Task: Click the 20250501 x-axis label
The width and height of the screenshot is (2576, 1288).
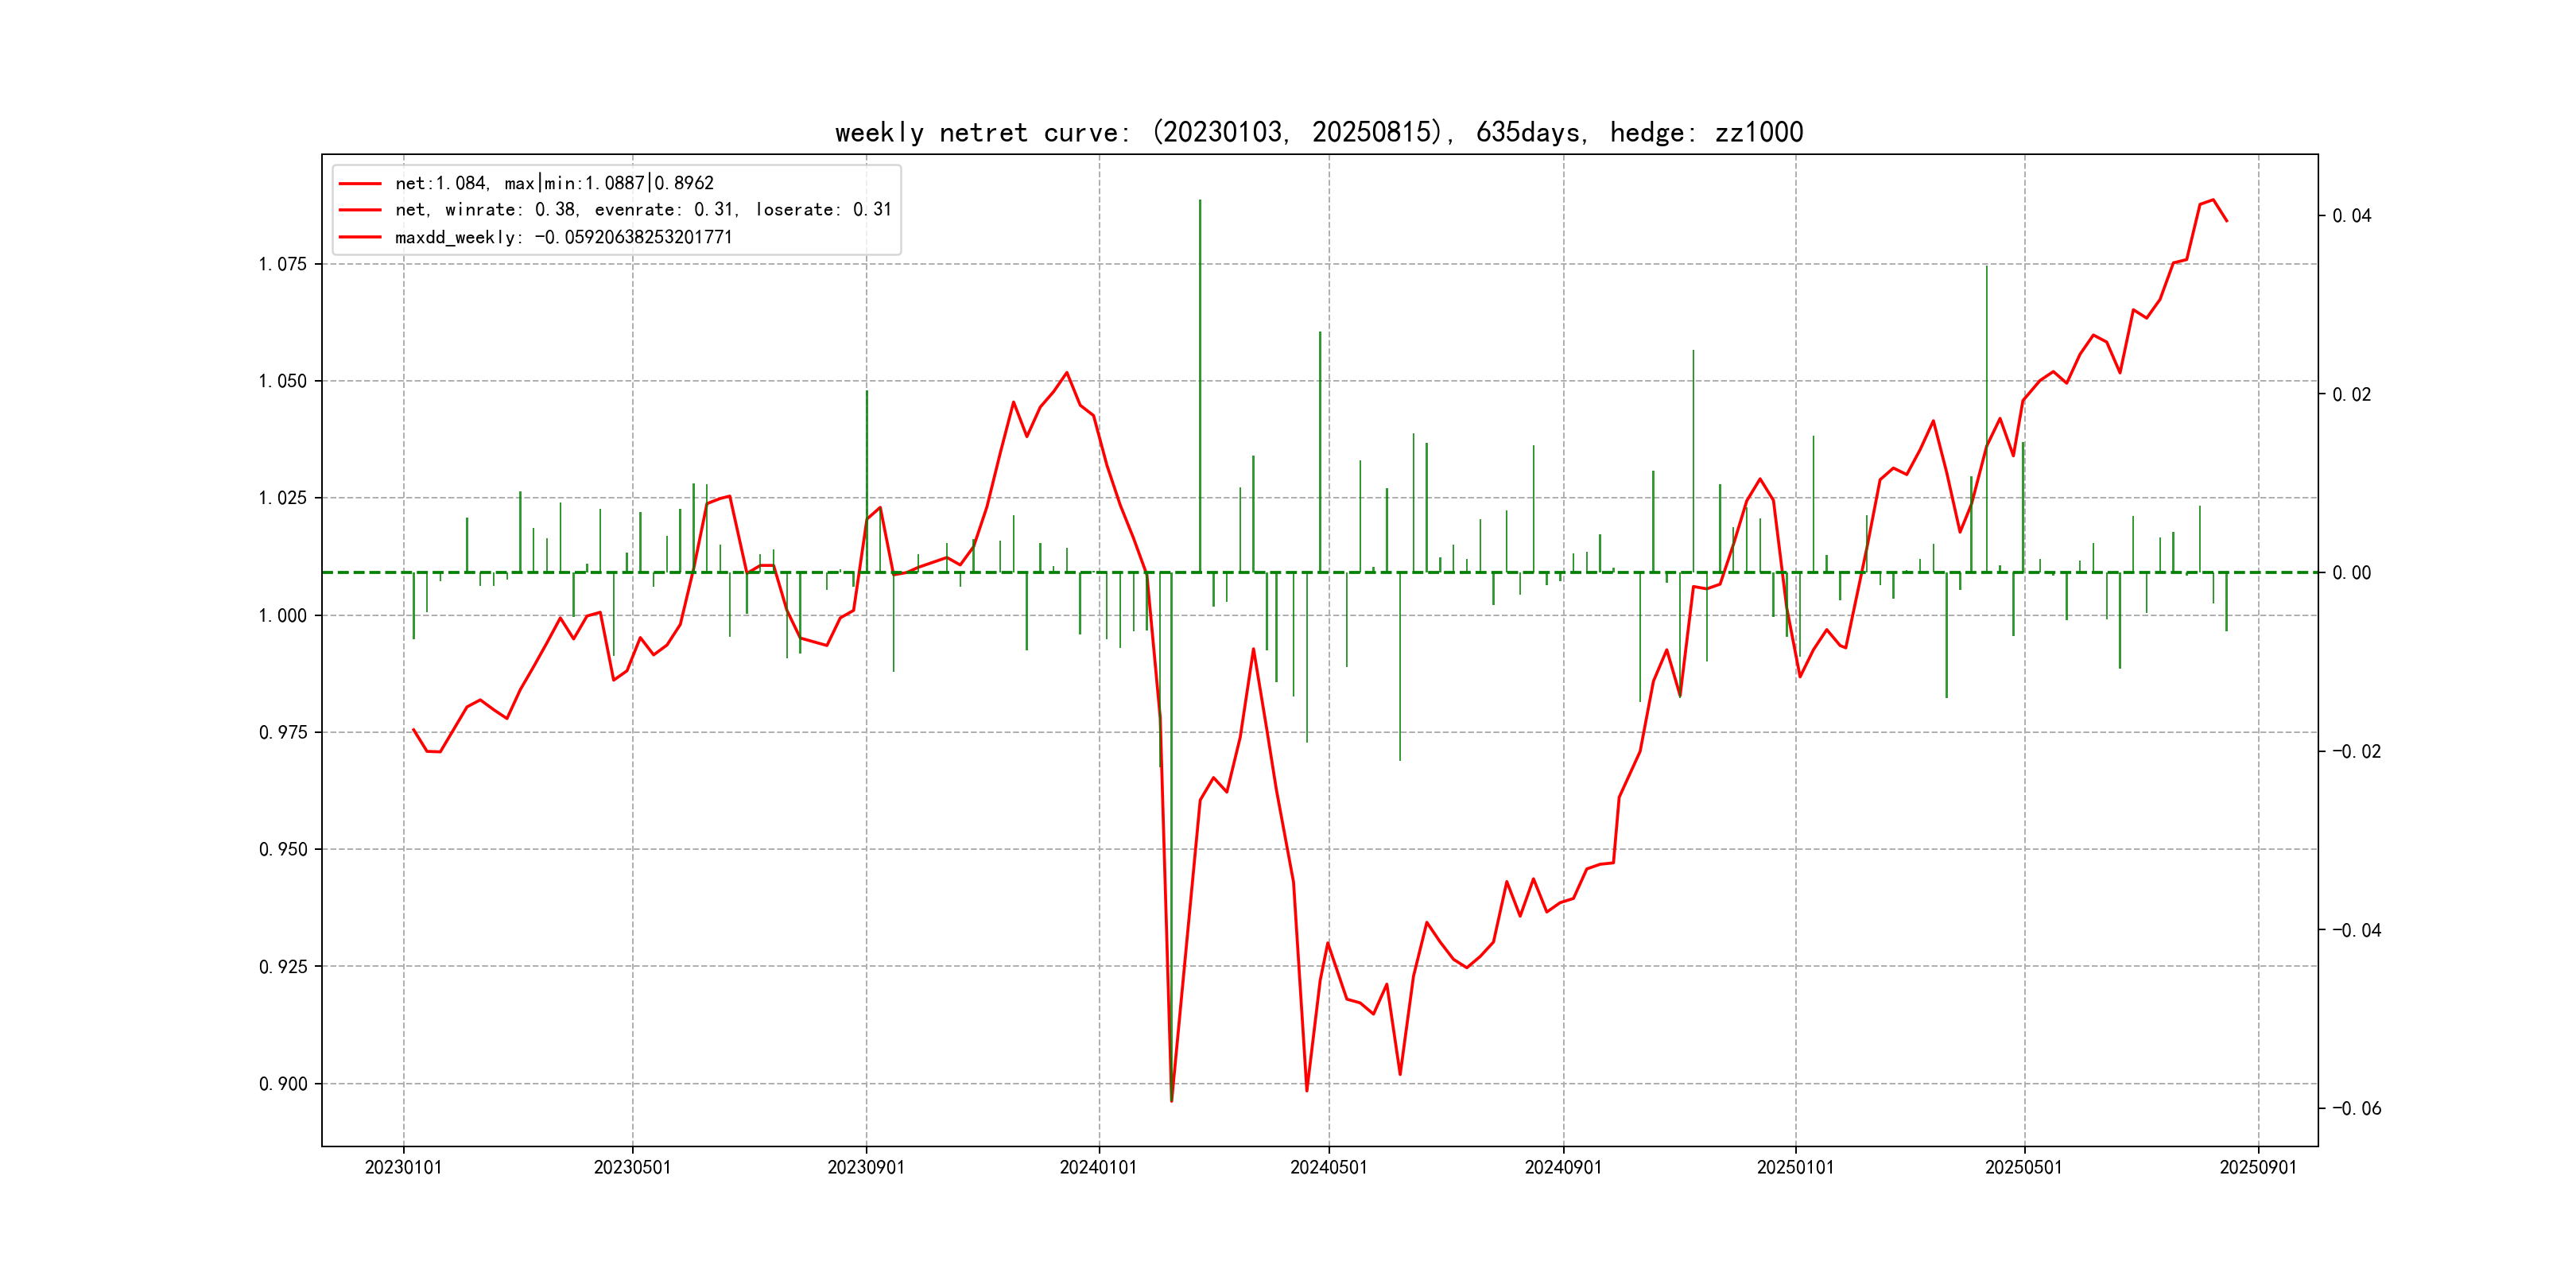Action: 2023,1167
